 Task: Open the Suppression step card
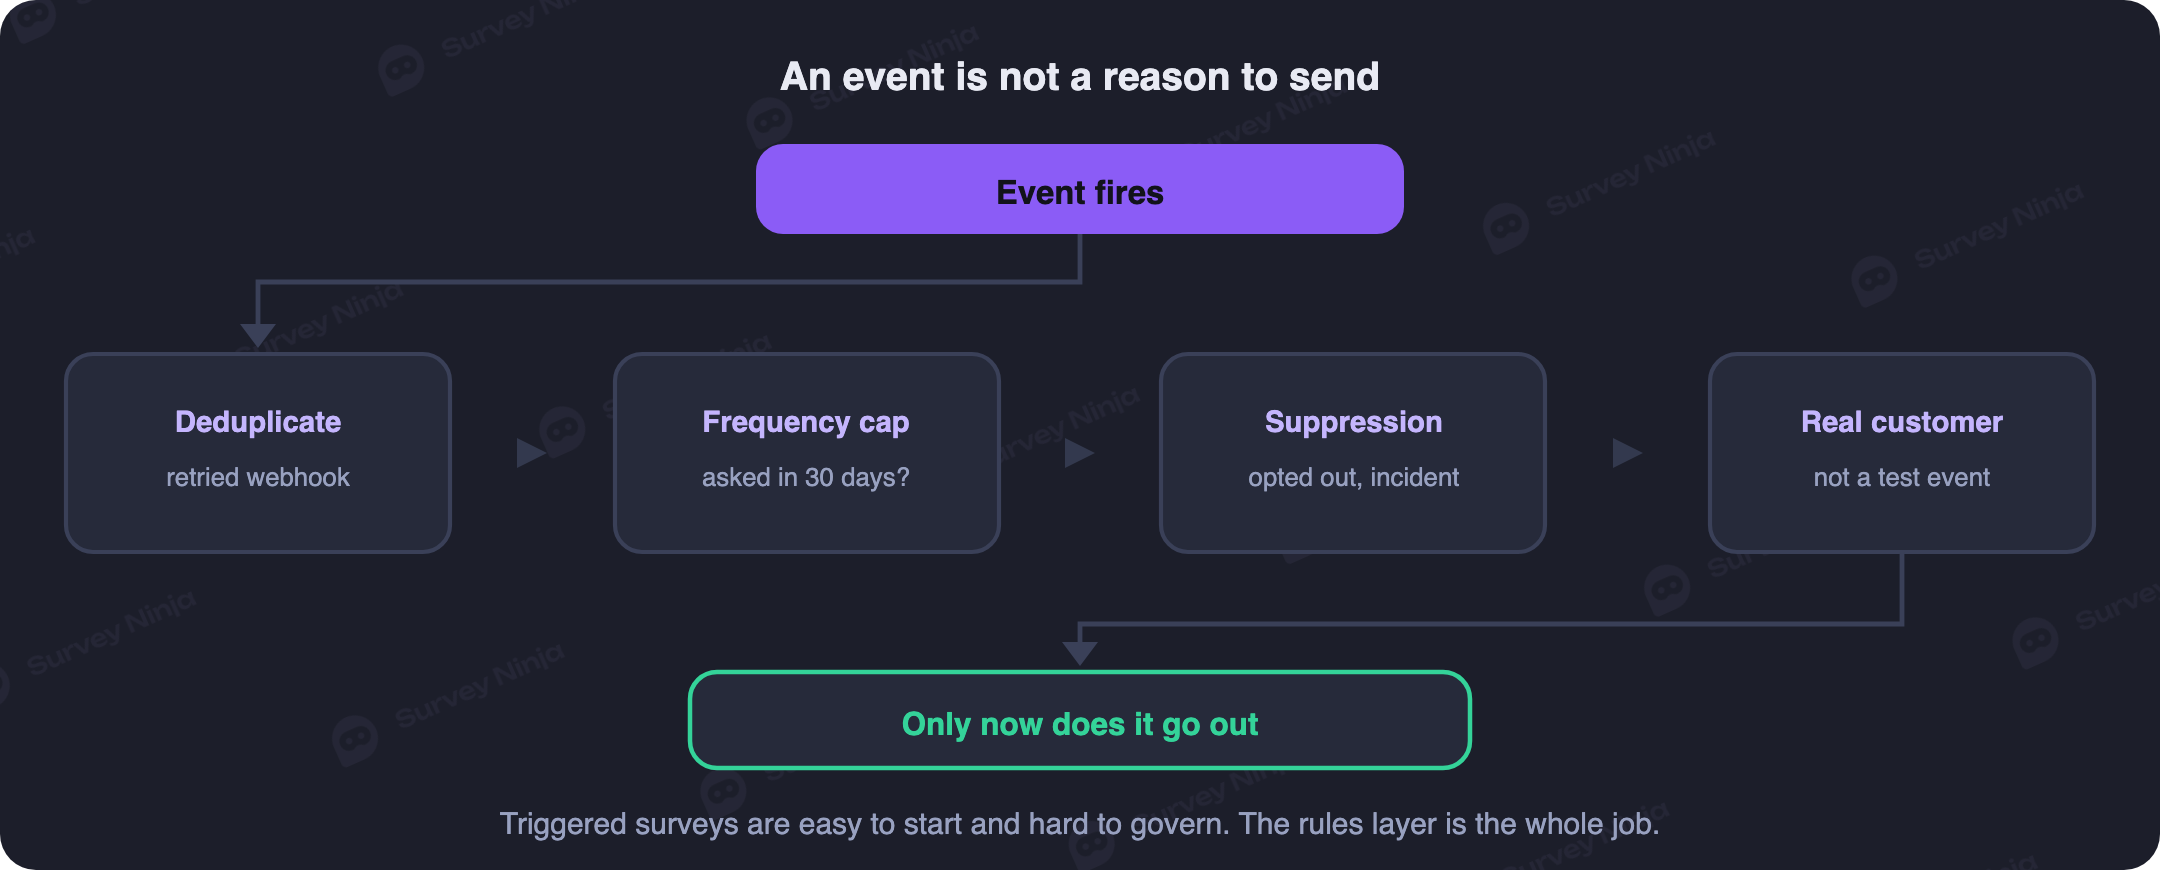1353,452
